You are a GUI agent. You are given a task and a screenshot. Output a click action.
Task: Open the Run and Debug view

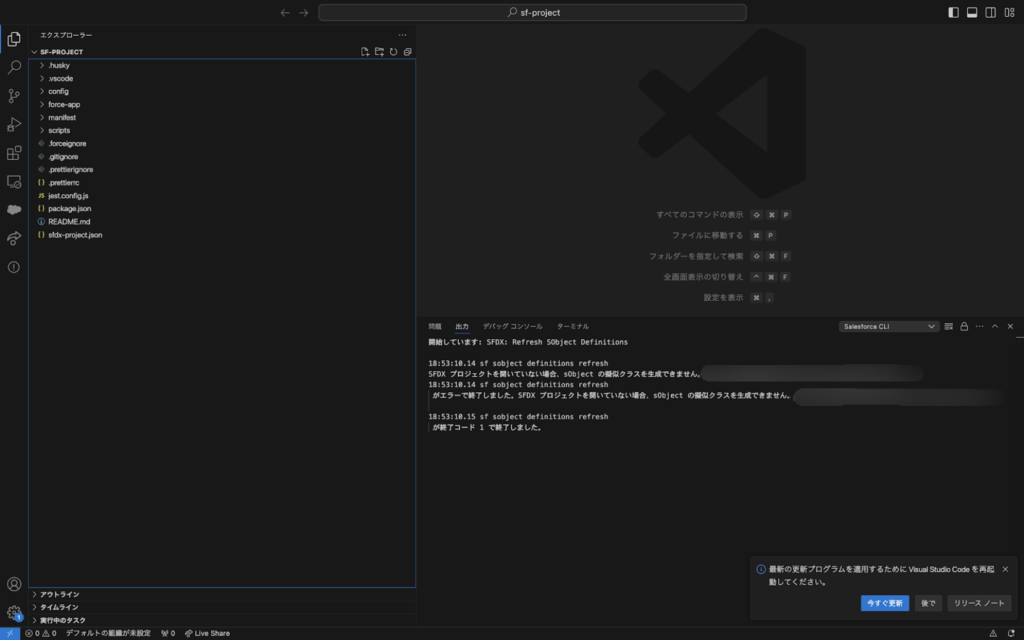point(14,125)
